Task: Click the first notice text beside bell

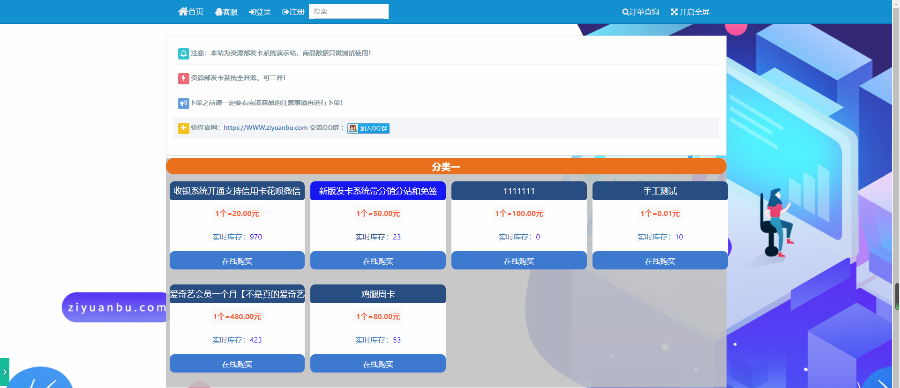Action: [x=281, y=53]
